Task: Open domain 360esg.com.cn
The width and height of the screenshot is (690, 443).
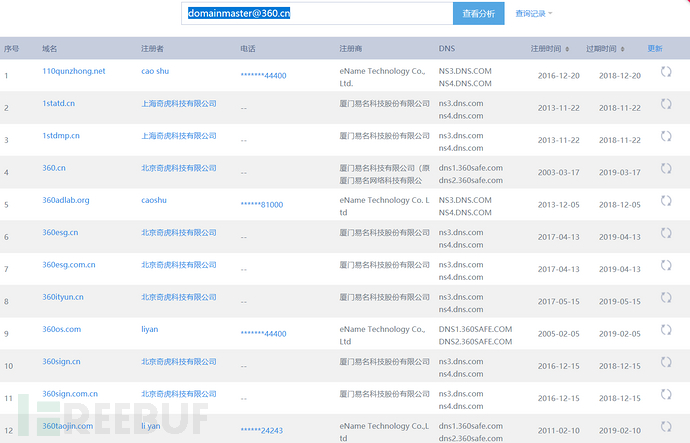Action: 69,264
